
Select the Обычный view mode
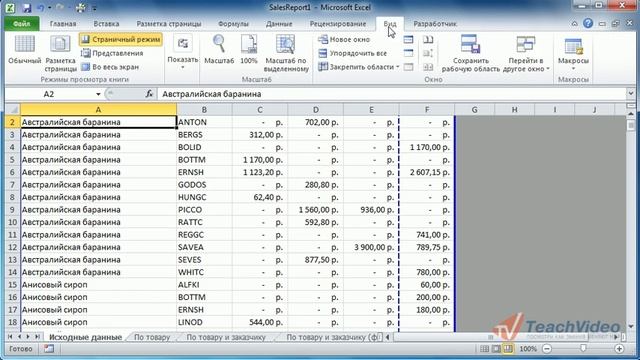[x=24, y=50]
